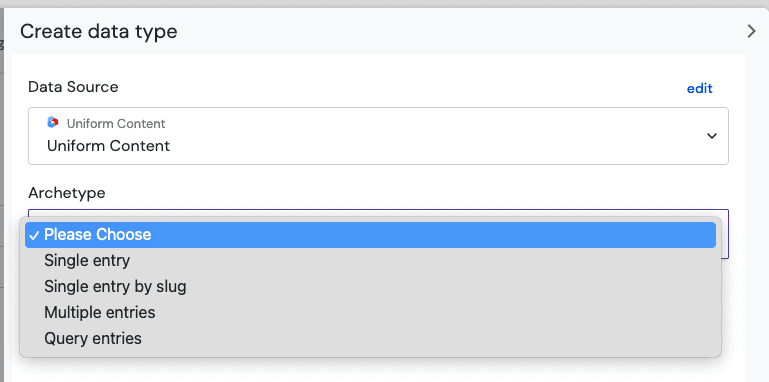Click the Archetype label
The height and width of the screenshot is (382, 769).
coord(67,193)
